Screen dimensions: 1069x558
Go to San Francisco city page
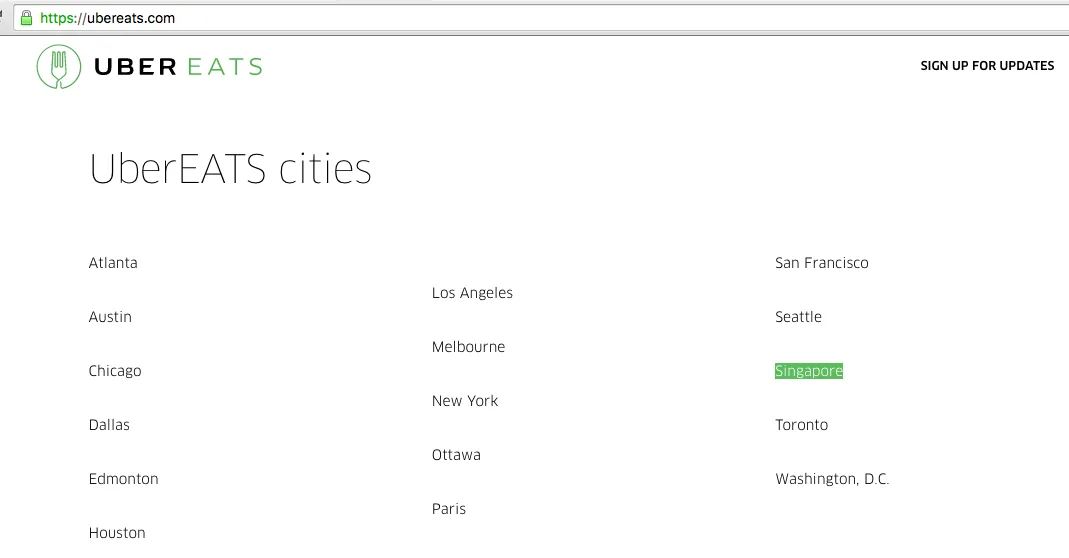pyautogui.click(x=821, y=263)
